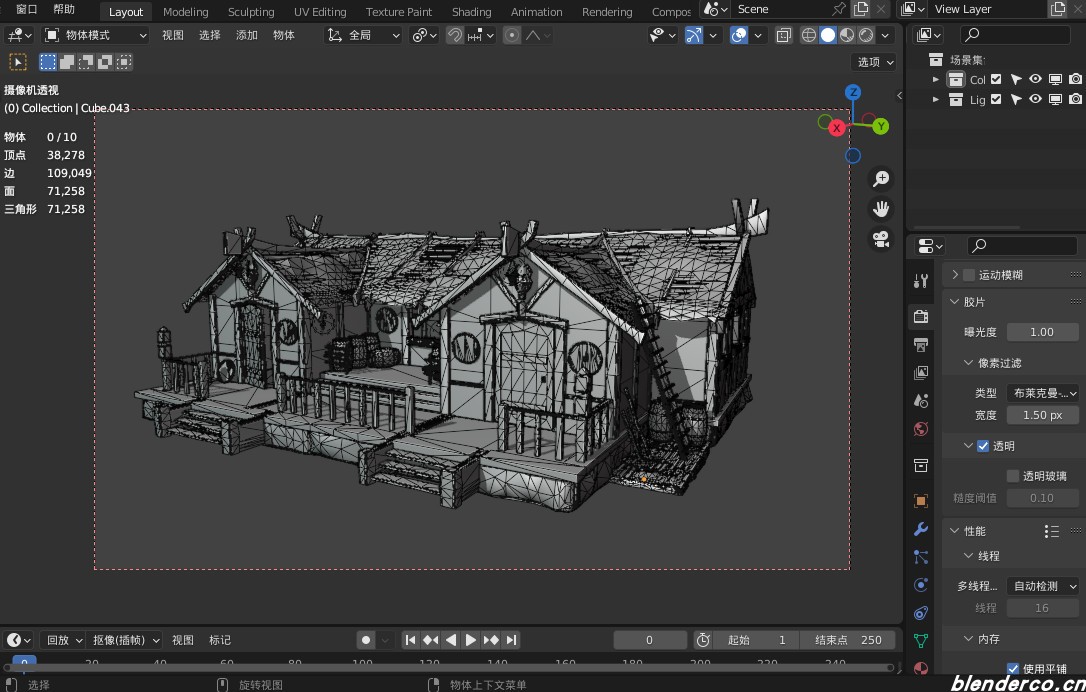Open the 布莱克曼 filter type dropdown

(1042, 393)
